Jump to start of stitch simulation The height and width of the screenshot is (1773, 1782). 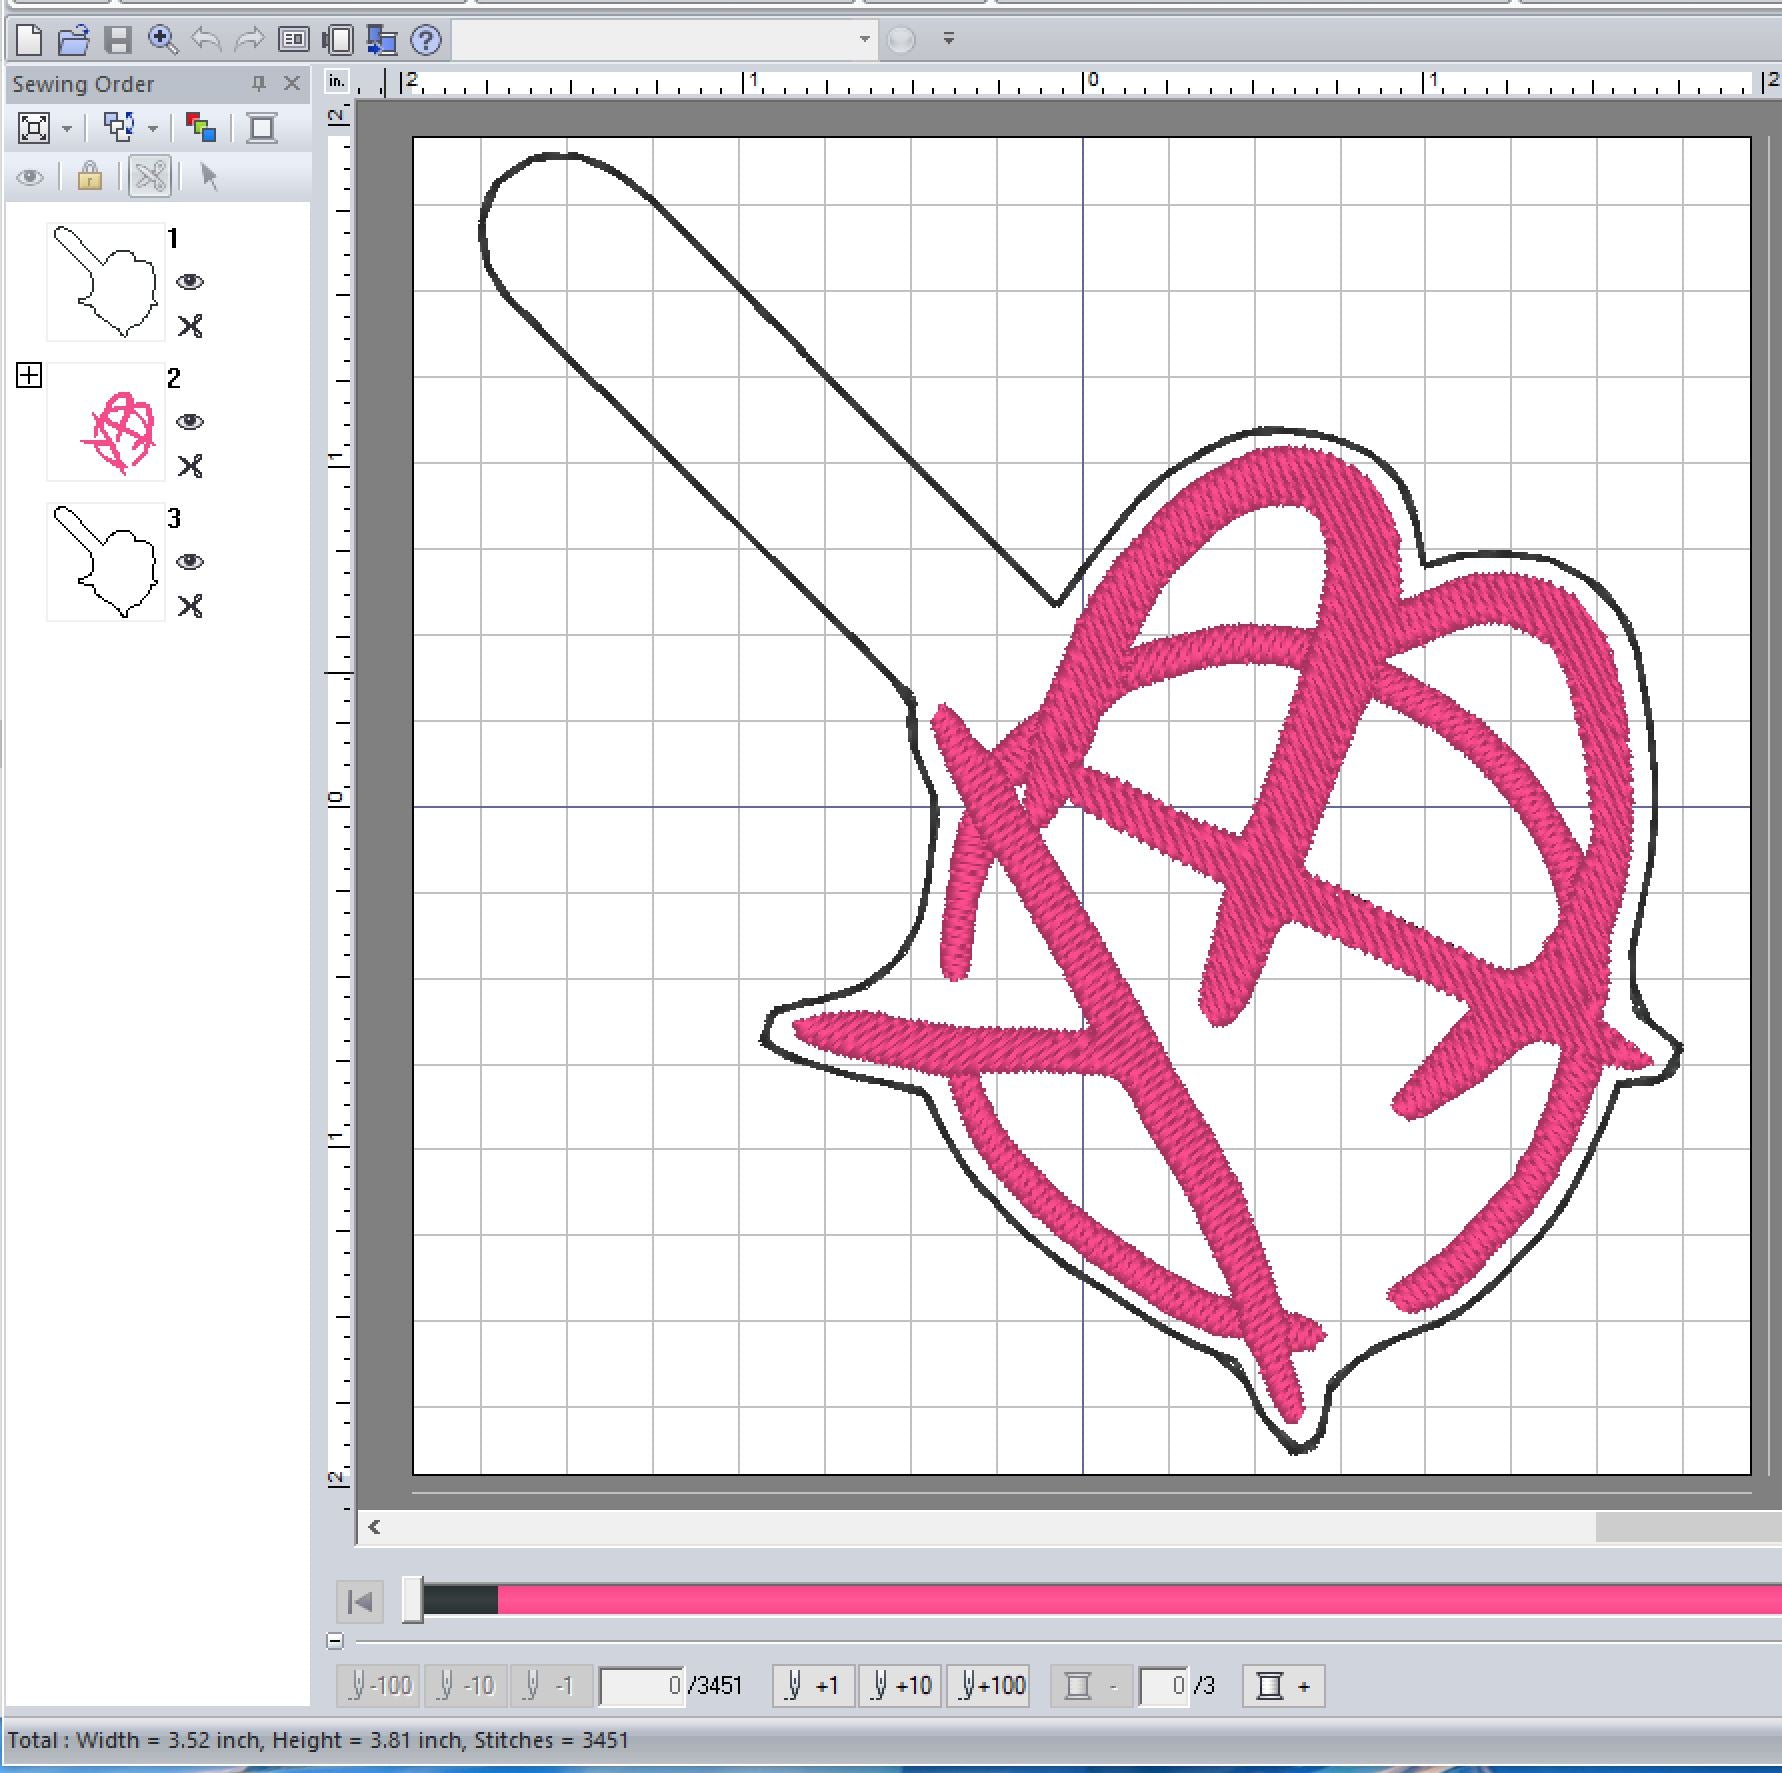(x=359, y=1602)
